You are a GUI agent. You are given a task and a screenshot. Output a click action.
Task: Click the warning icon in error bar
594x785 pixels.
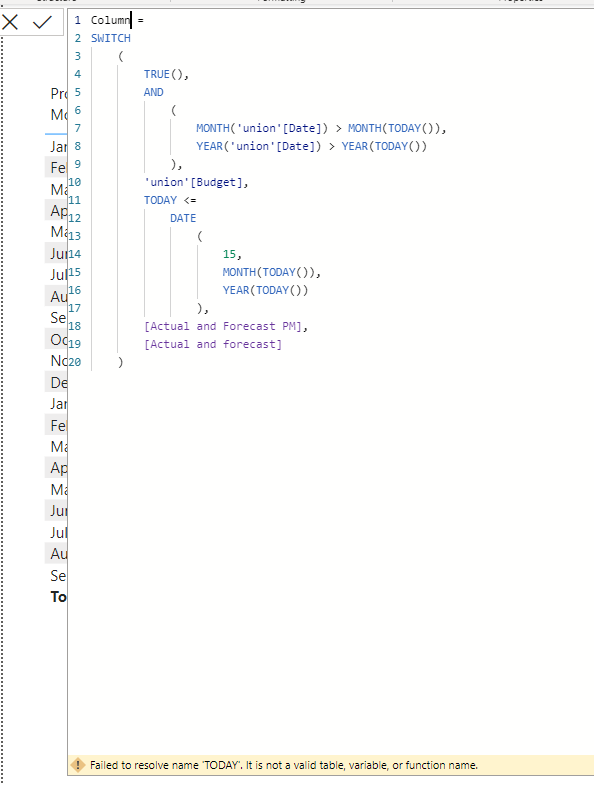[78, 765]
